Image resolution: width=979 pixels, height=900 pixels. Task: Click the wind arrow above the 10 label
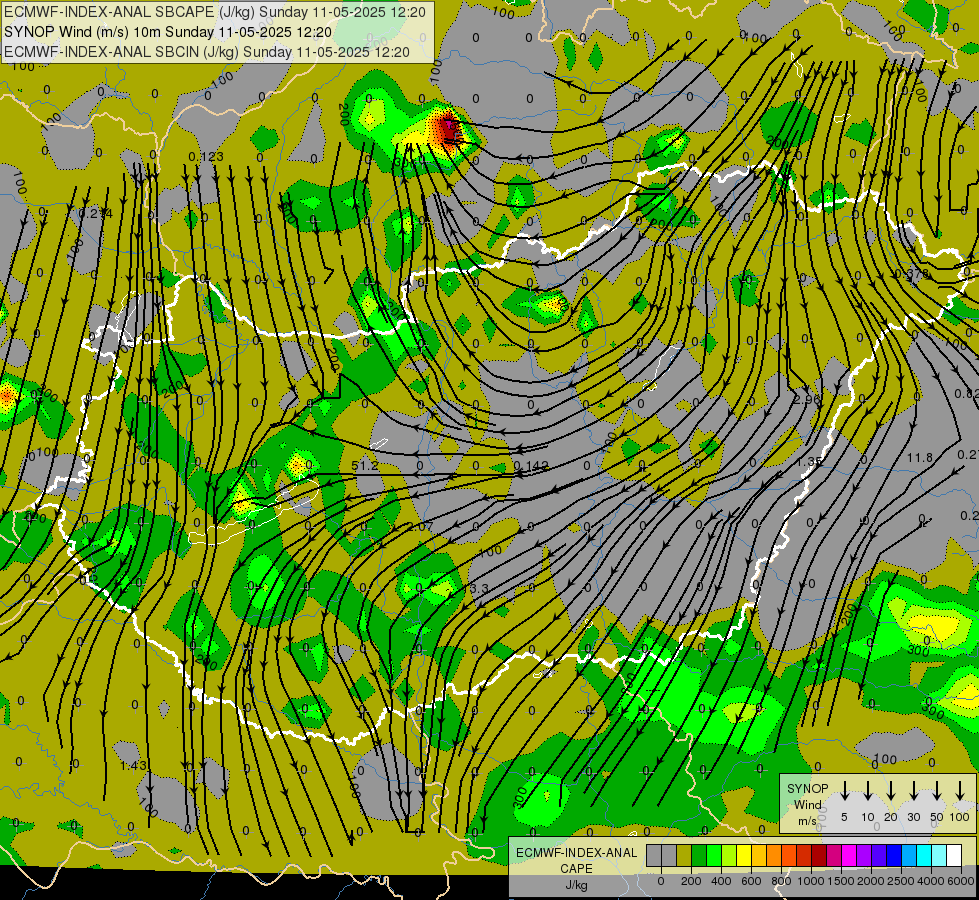click(x=868, y=790)
